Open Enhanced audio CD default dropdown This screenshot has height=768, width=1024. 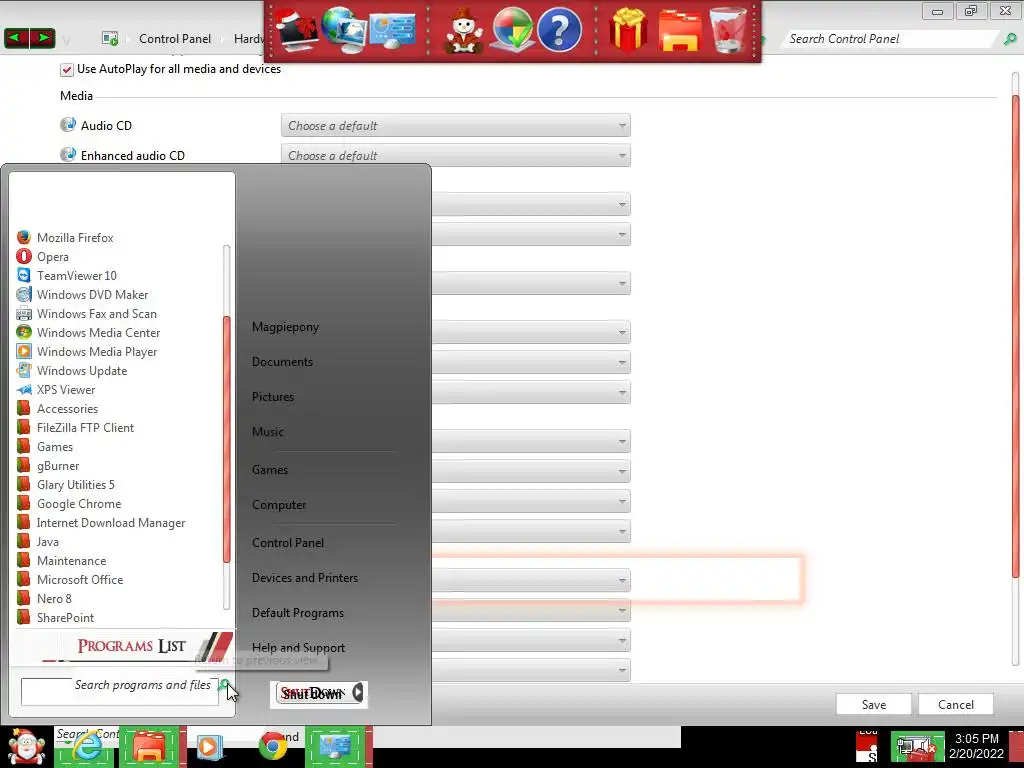point(455,155)
